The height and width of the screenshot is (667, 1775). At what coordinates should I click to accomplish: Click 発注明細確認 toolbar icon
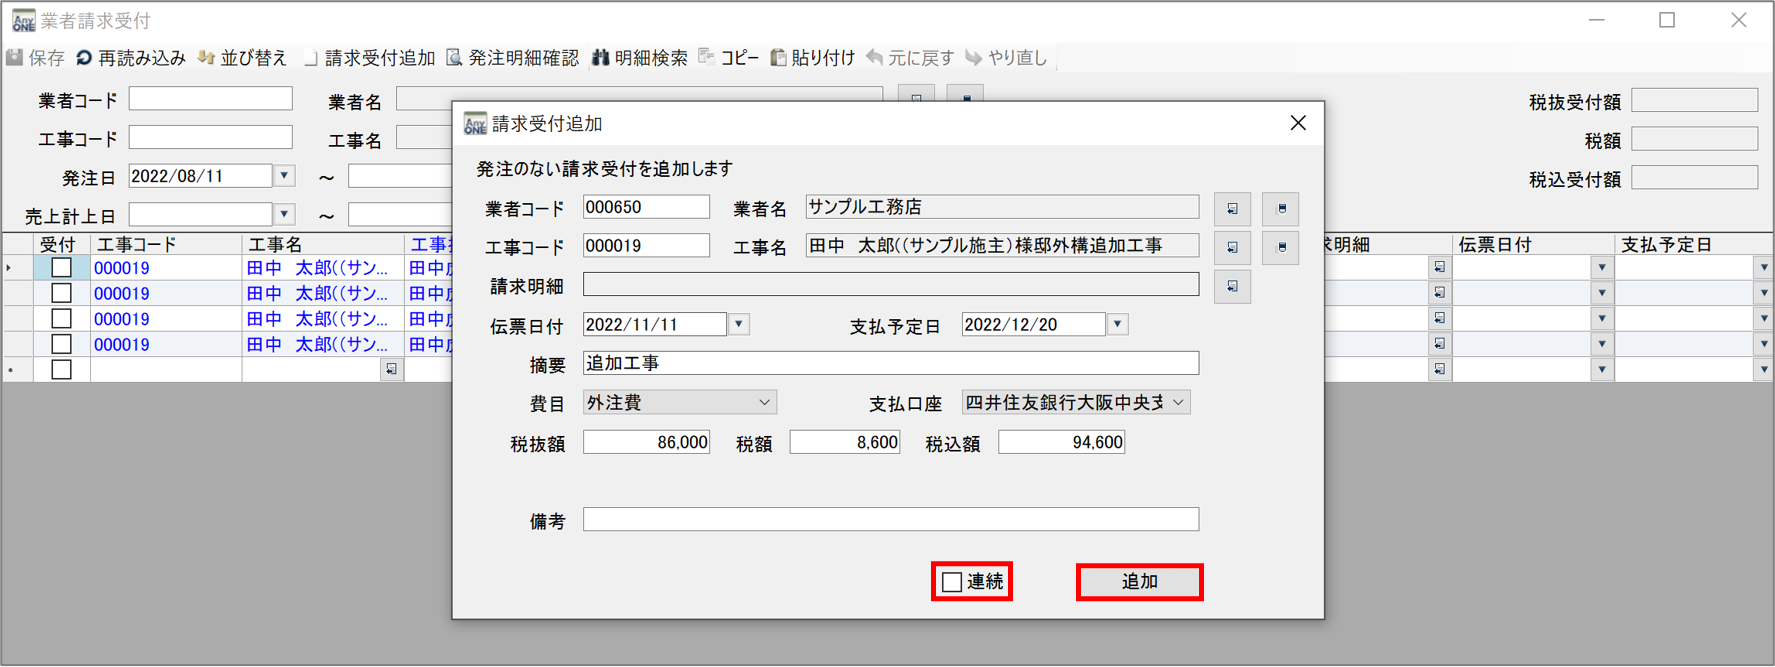coord(455,58)
